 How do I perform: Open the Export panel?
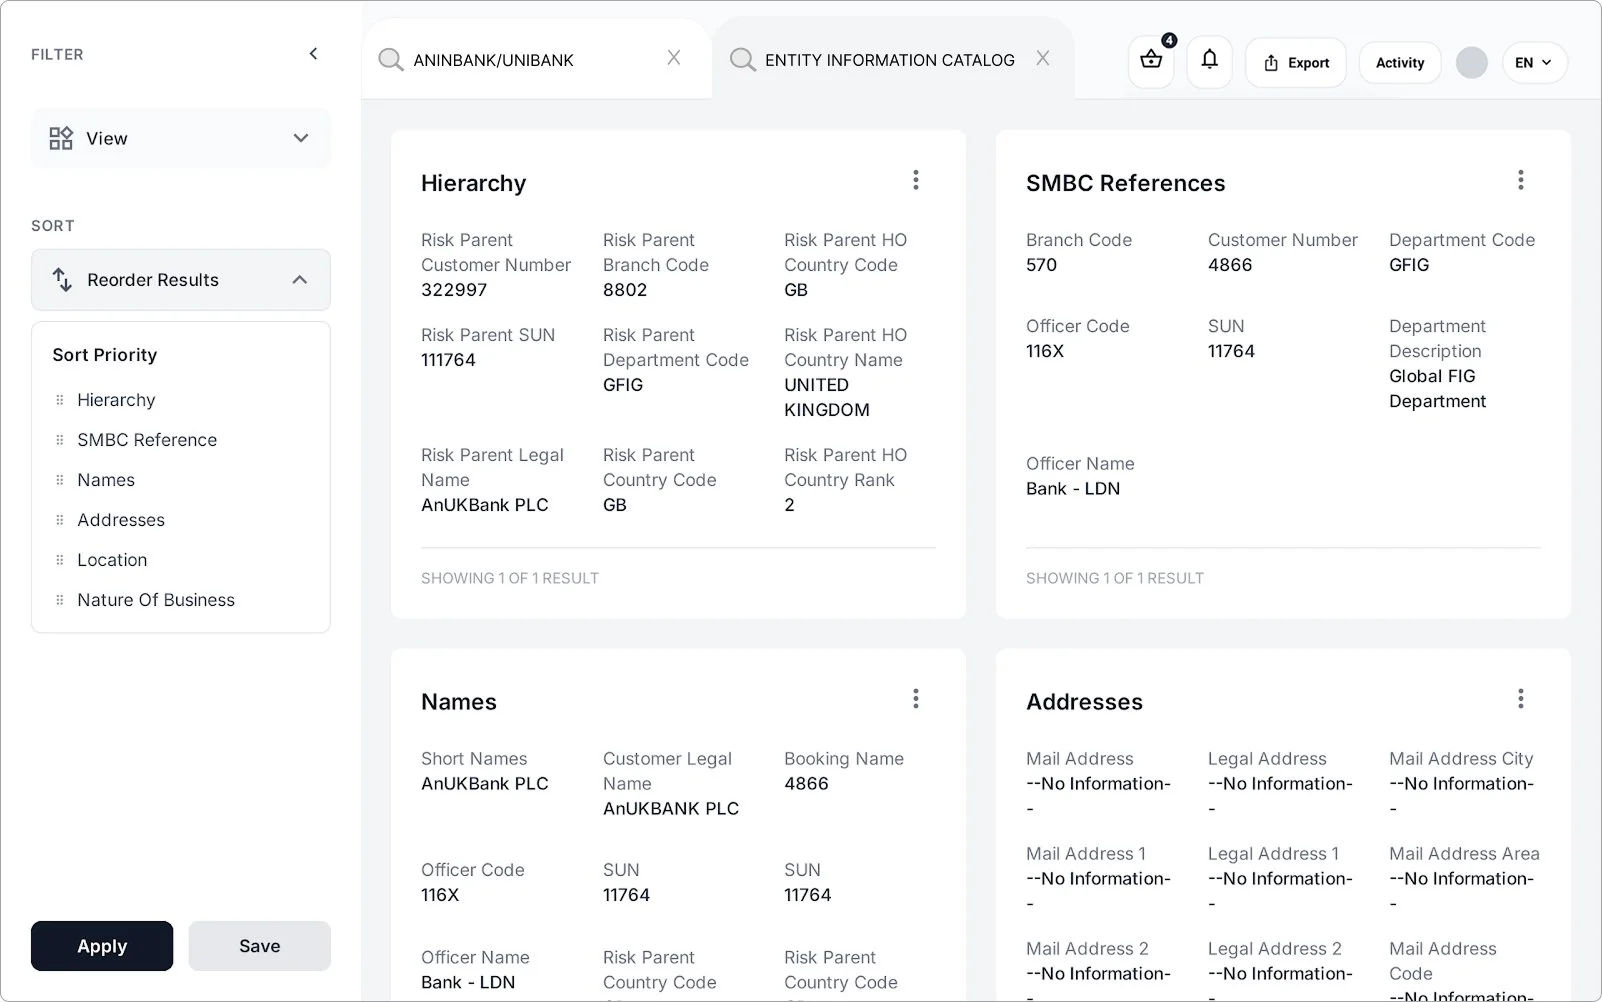pos(1295,62)
